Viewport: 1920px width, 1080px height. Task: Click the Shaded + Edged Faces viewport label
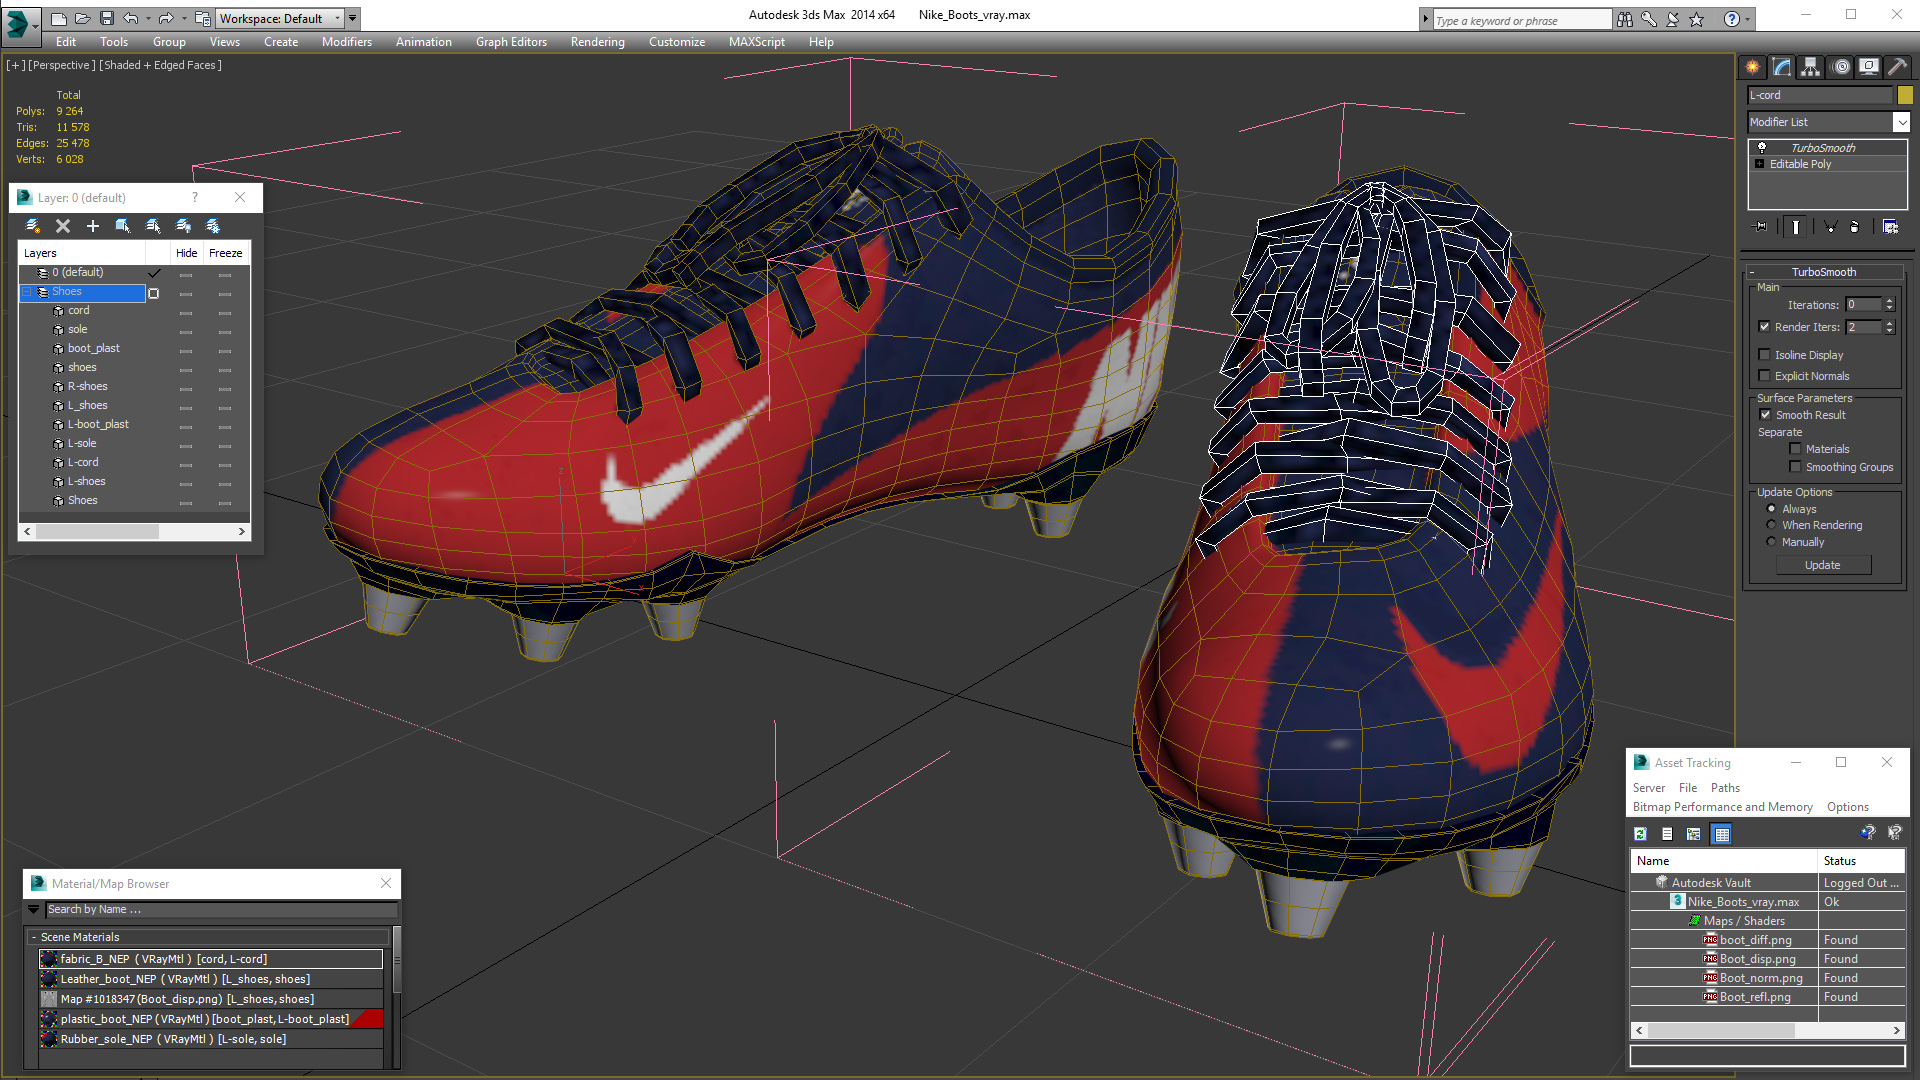coord(160,65)
